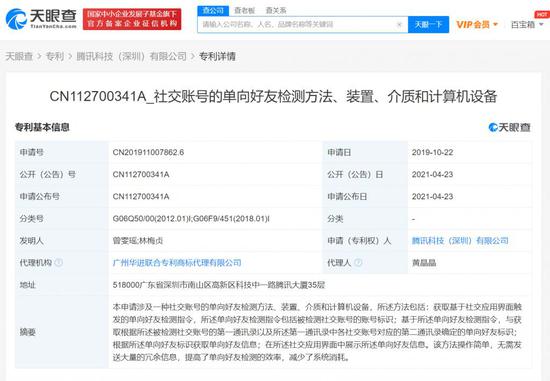Click the 分类号 label cell
This screenshot has height=381, width=550.
pyautogui.click(x=62, y=219)
